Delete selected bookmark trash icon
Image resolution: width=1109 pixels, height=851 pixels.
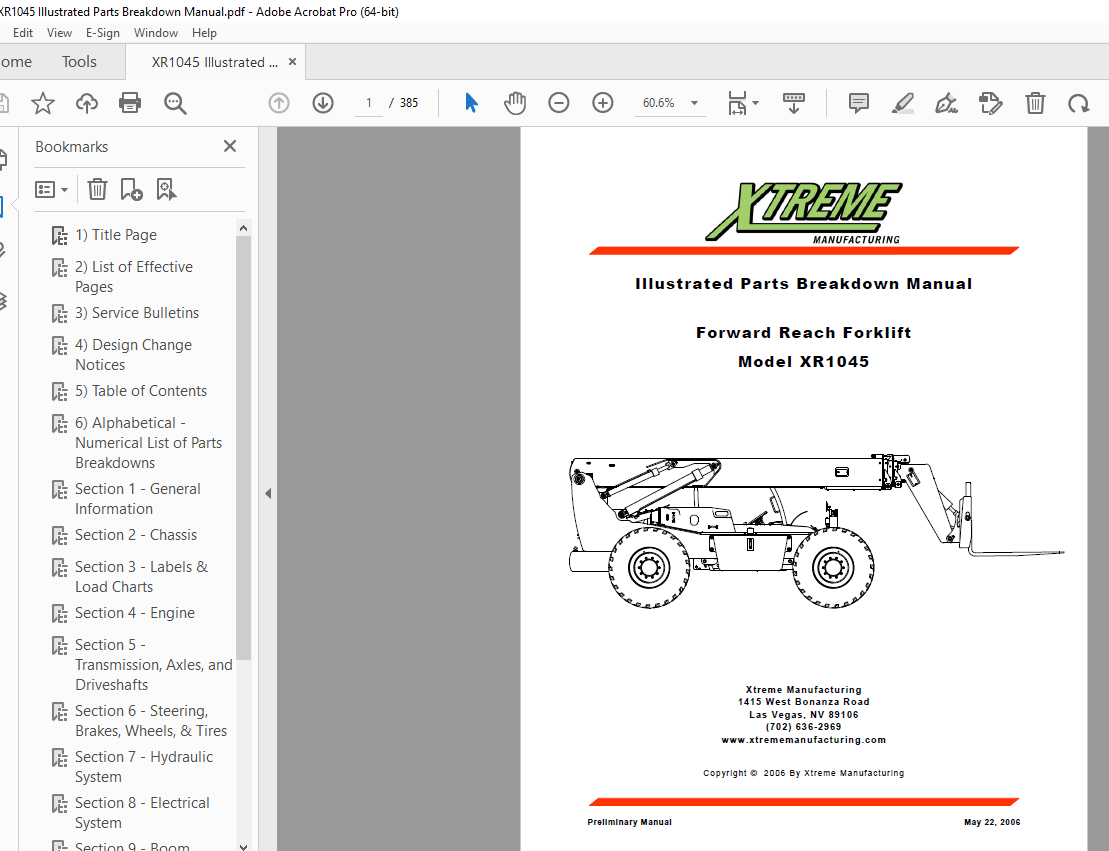pos(97,190)
